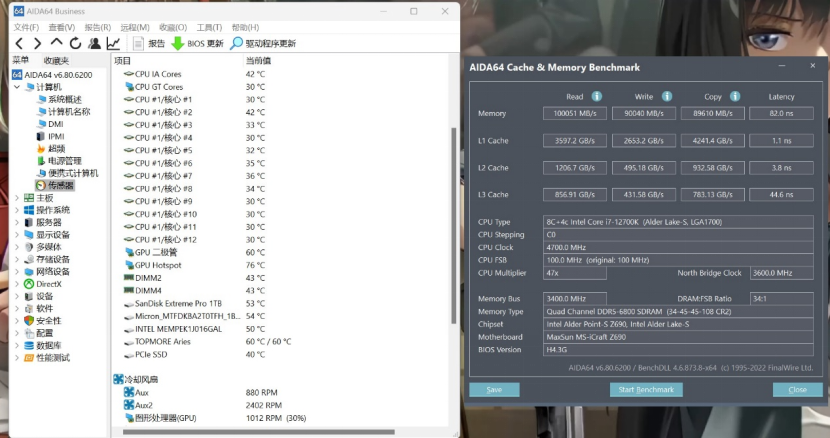The width and height of the screenshot is (830, 438).
Task: Click the Memory Read value field
Action: tap(575, 113)
